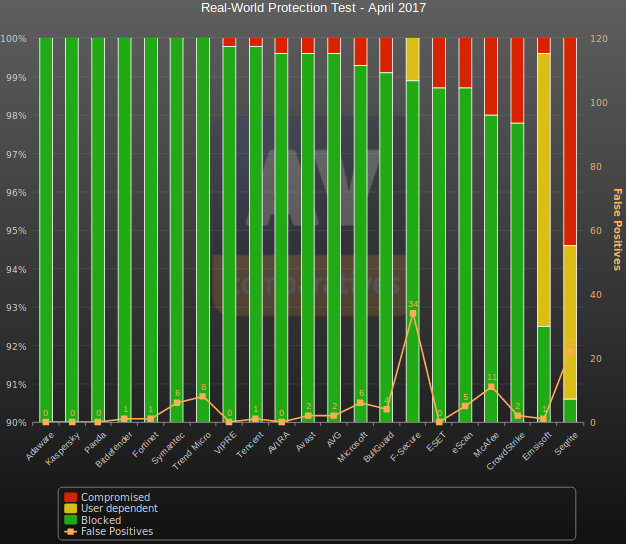Viewport: 626px width, 544px height.
Task: Click the False Positives axis title
Action: pyautogui.click(x=617, y=229)
